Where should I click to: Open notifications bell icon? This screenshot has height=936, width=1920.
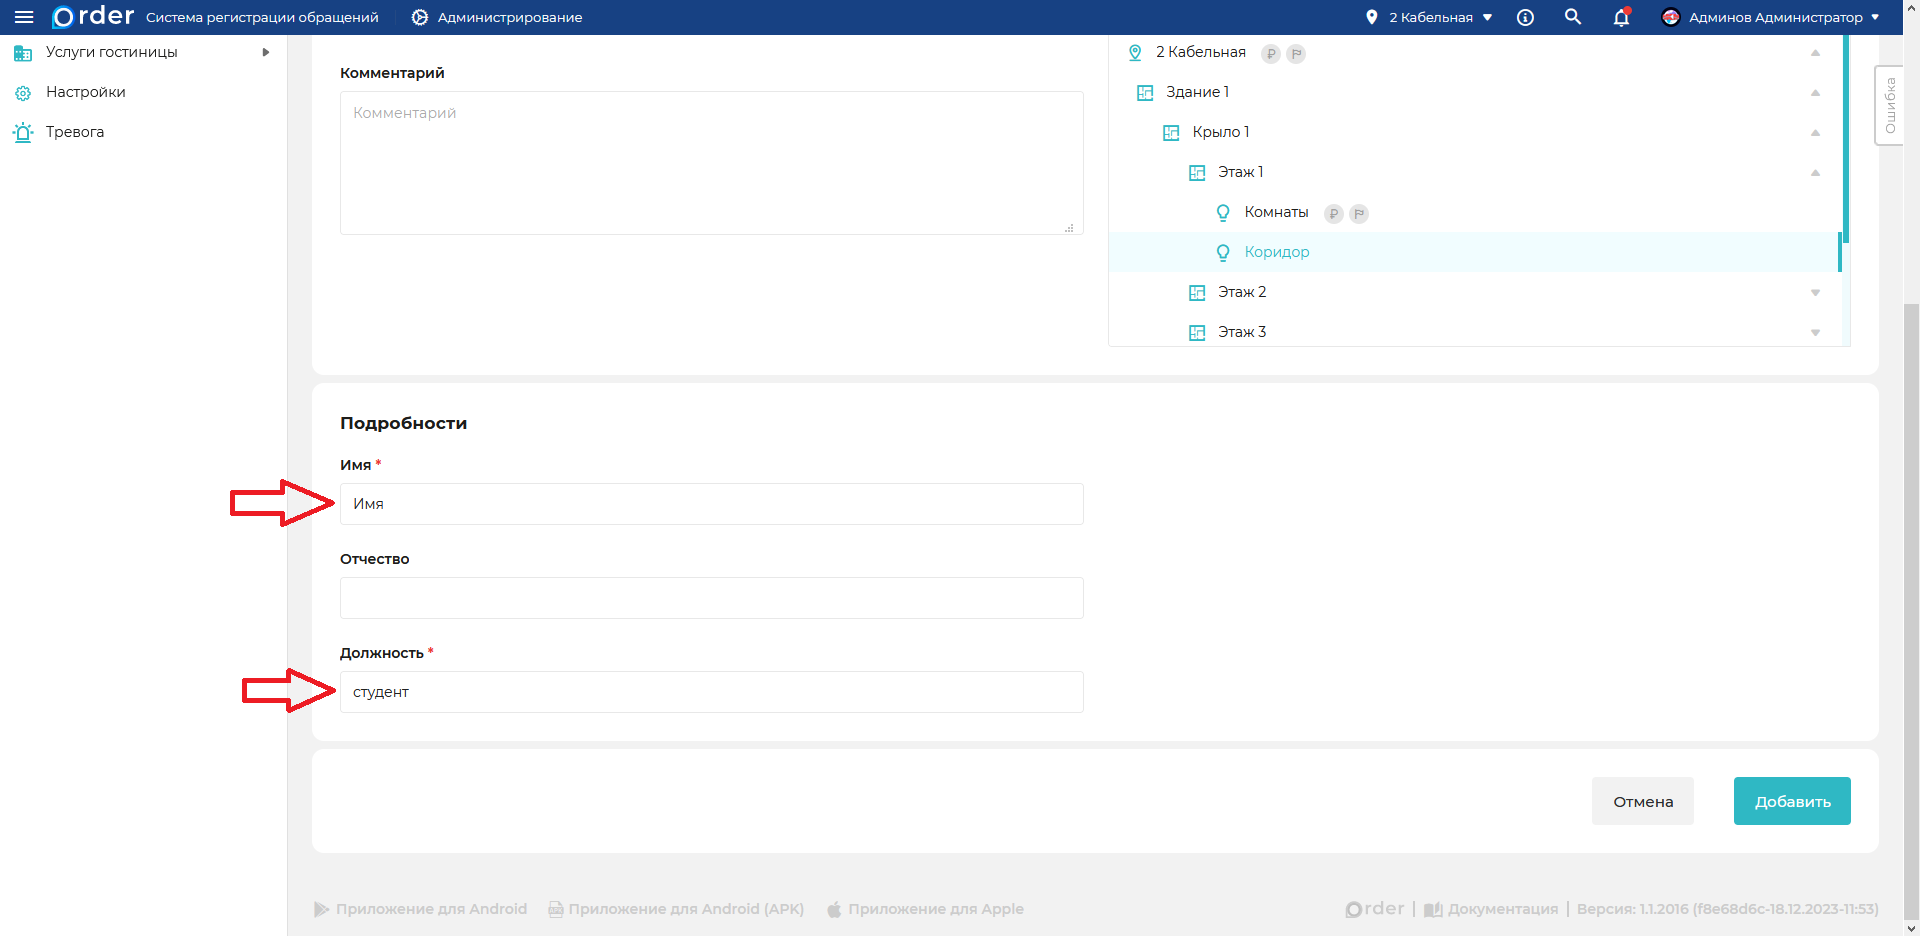pyautogui.click(x=1621, y=17)
